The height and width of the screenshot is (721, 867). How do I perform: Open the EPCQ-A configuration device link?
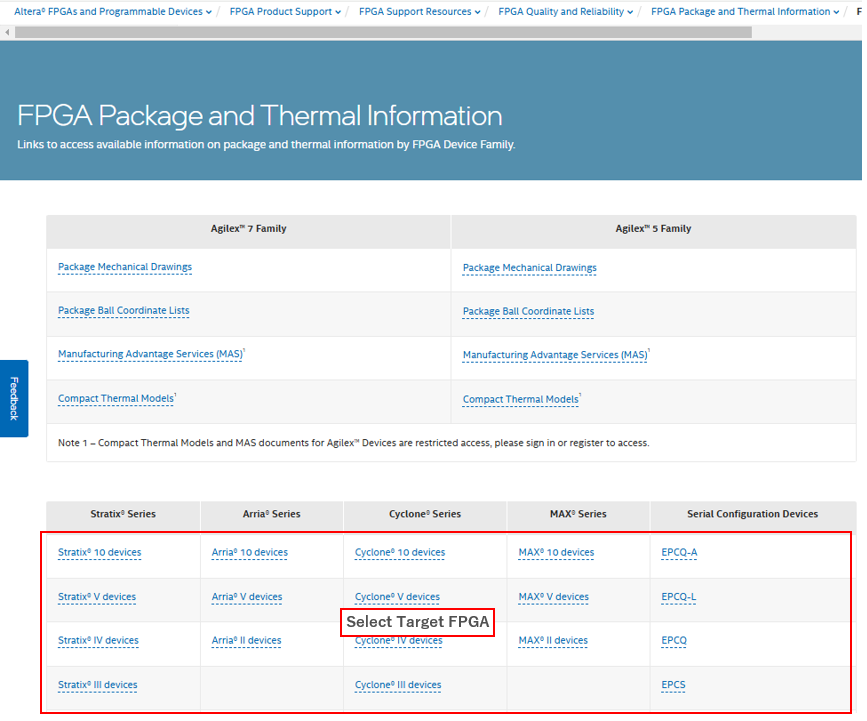[x=679, y=552]
